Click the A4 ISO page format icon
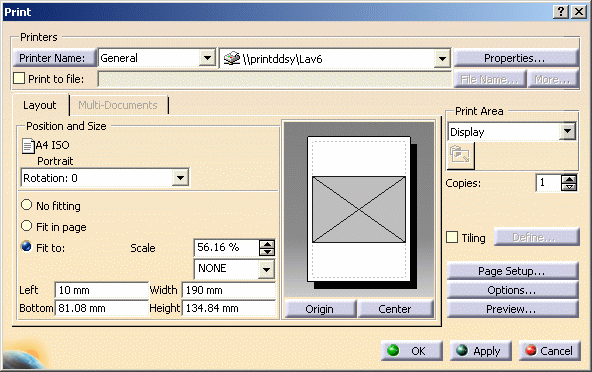Image resolution: width=592 pixels, height=372 pixels. point(28,146)
